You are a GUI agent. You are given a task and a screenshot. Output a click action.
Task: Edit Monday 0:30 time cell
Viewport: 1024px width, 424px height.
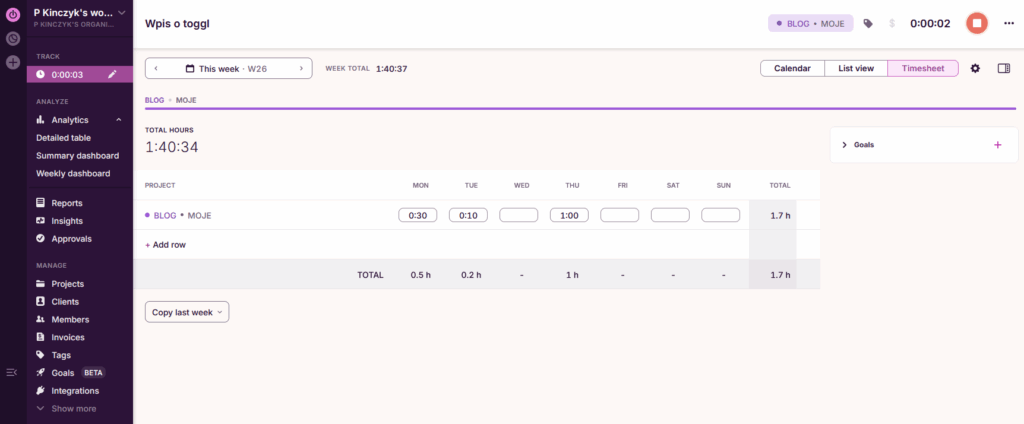pos(417,215)
